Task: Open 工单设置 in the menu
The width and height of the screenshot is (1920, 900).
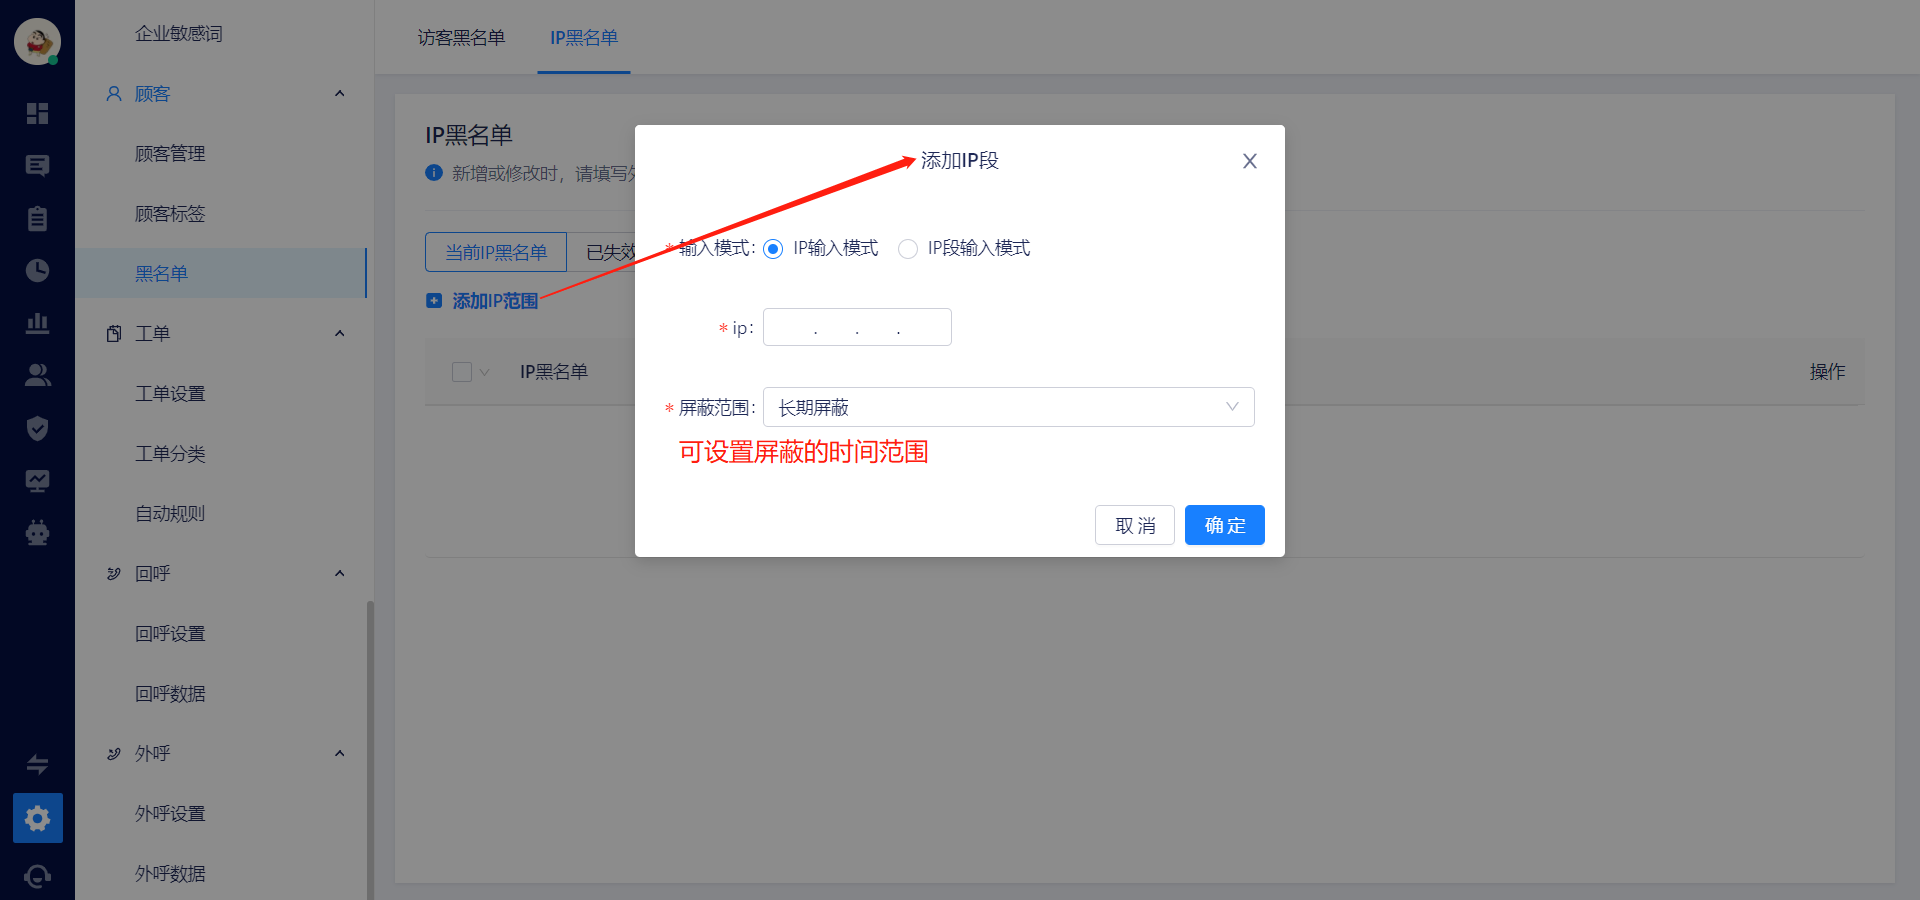Action: point(170,394)
